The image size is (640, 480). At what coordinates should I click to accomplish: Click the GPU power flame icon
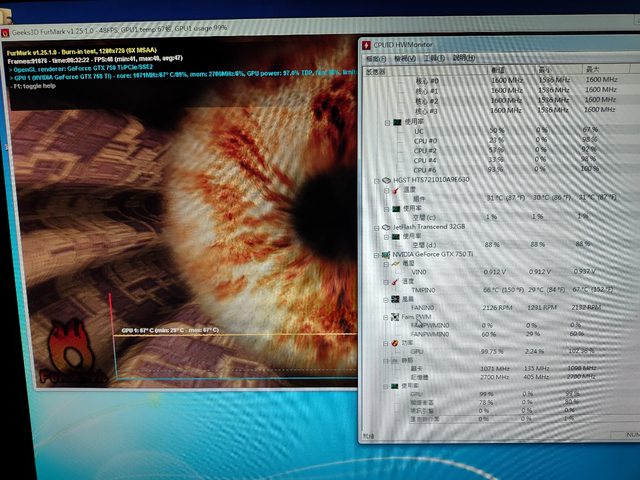[x=396, y=342]
